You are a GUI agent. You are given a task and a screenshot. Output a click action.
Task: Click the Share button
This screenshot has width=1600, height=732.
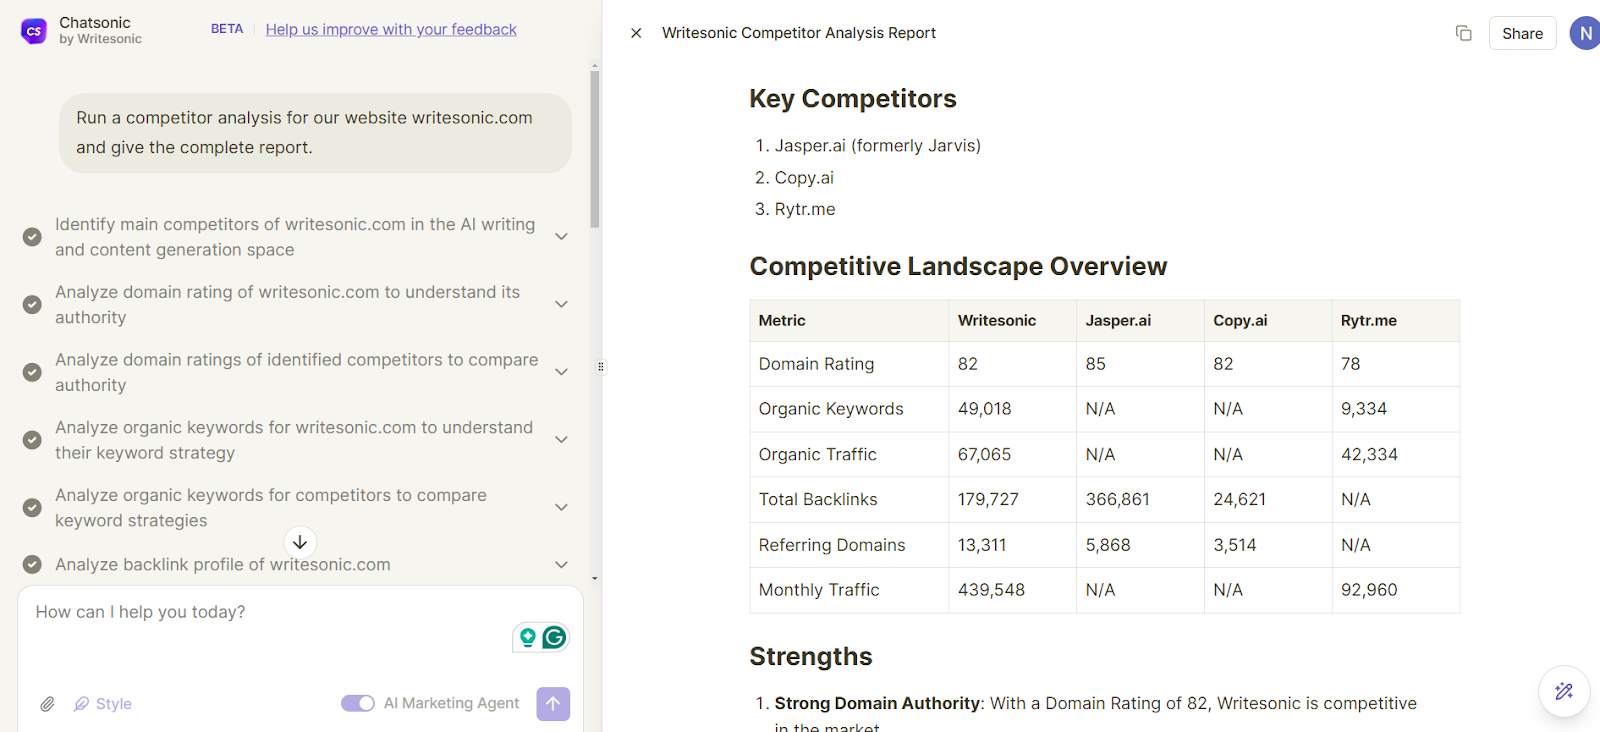coord(1522,33)
